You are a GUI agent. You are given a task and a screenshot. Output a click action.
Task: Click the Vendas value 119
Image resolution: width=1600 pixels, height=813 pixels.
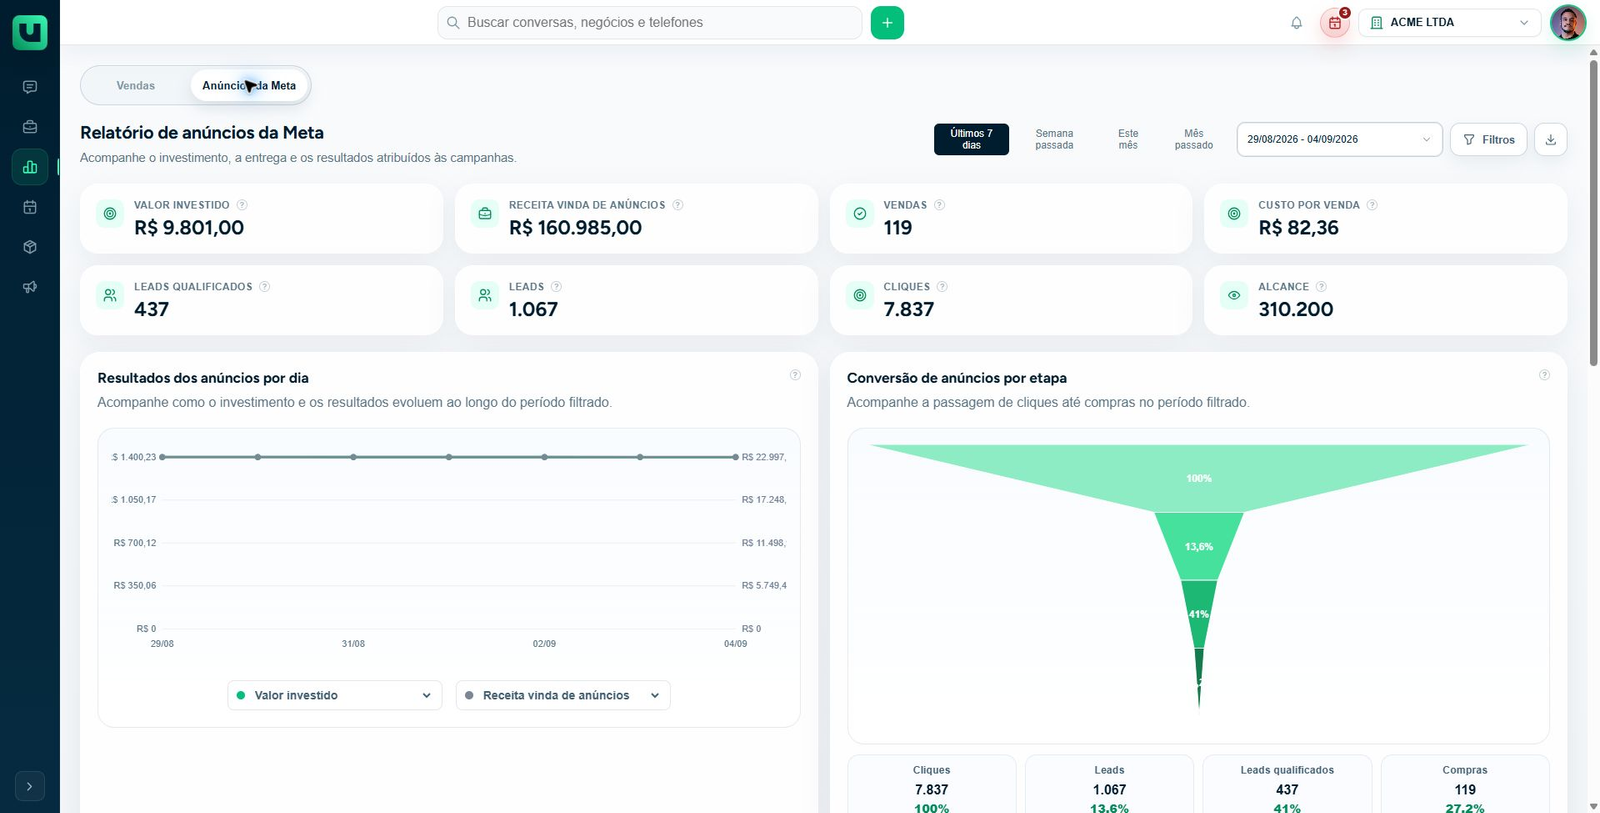(898, 228)
